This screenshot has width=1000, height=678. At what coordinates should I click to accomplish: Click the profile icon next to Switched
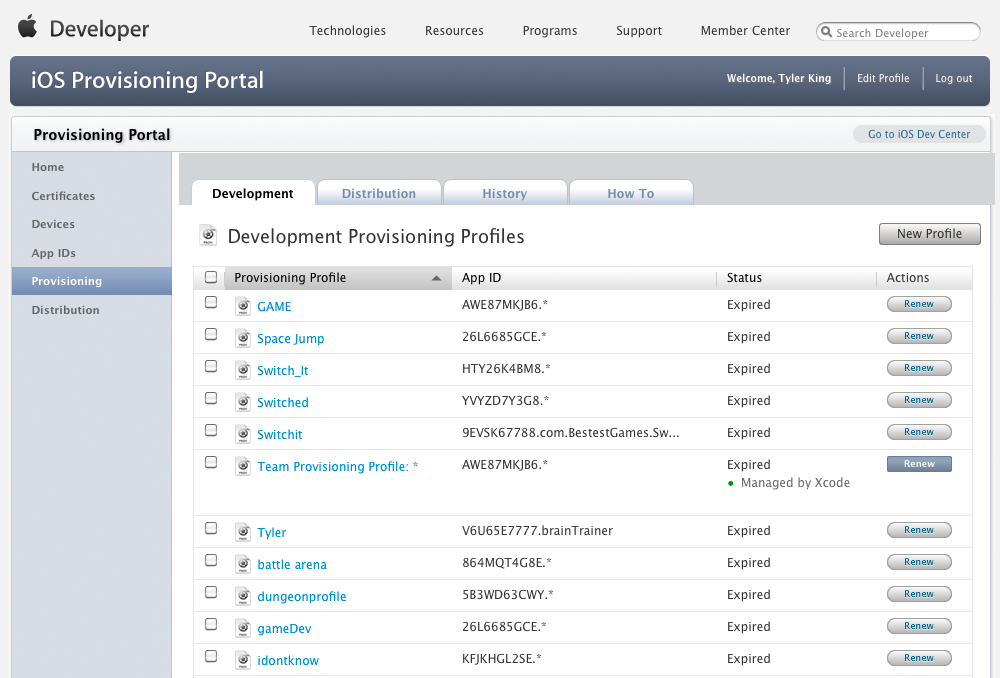(243, 401)
